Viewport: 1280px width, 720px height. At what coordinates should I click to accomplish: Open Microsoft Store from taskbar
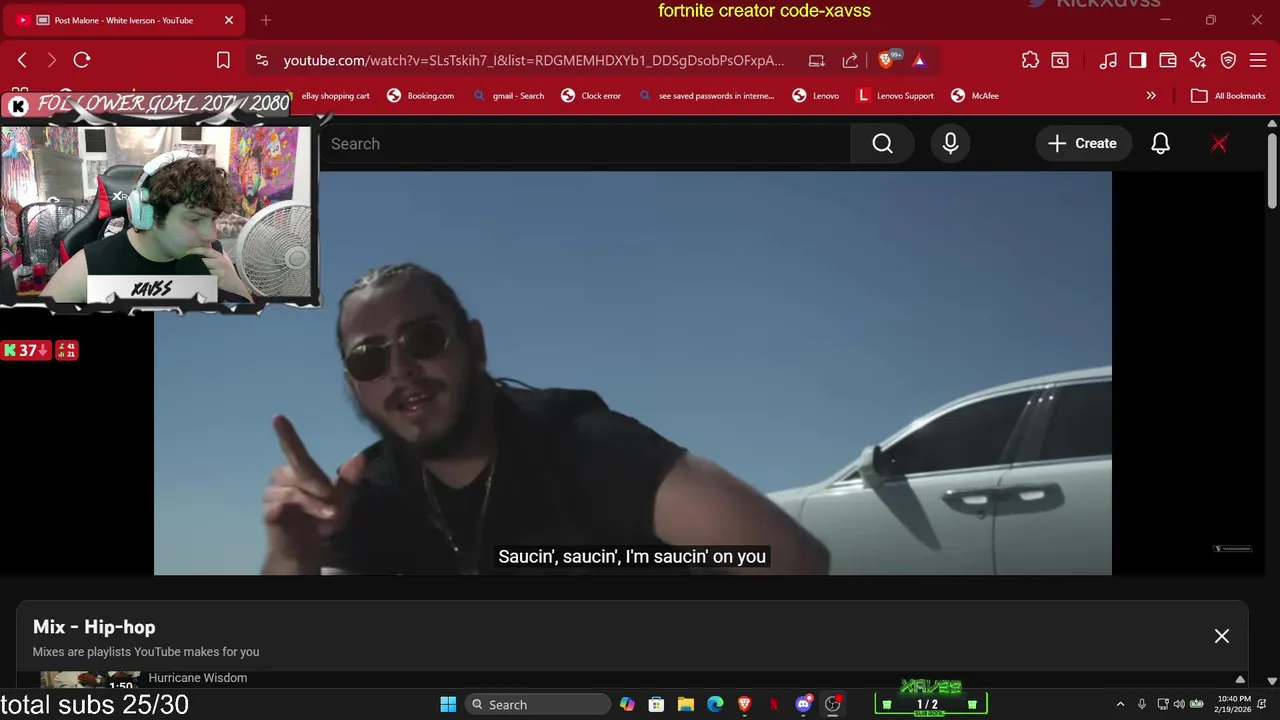click(x=656, y=704)
